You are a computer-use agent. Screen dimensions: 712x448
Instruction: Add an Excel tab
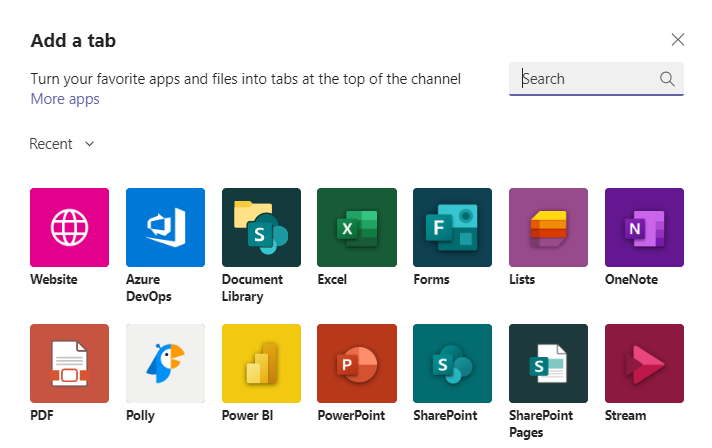point(357,227)
